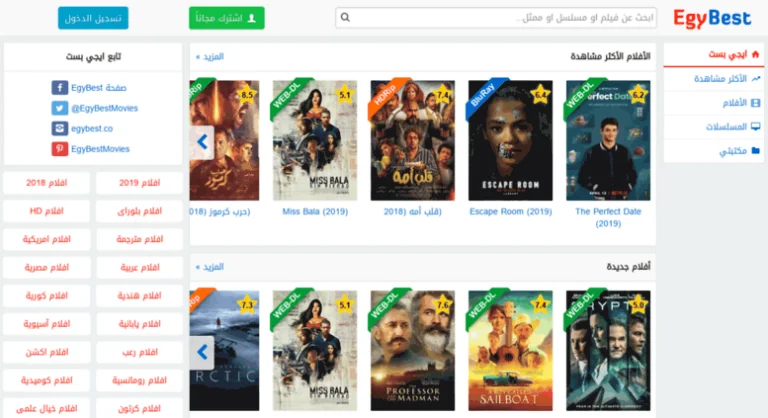Open the Arctic movie poster

tap(224, 351)
